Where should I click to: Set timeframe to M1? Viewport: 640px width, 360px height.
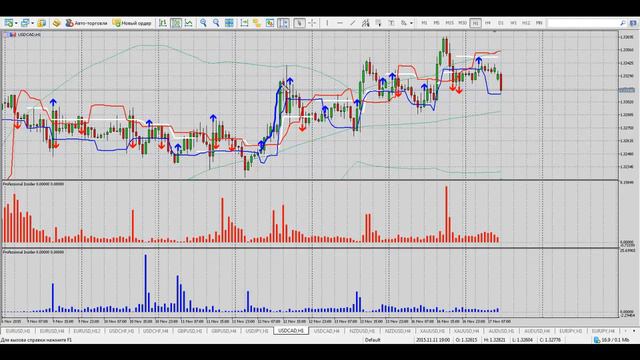[x=424, y=23]
